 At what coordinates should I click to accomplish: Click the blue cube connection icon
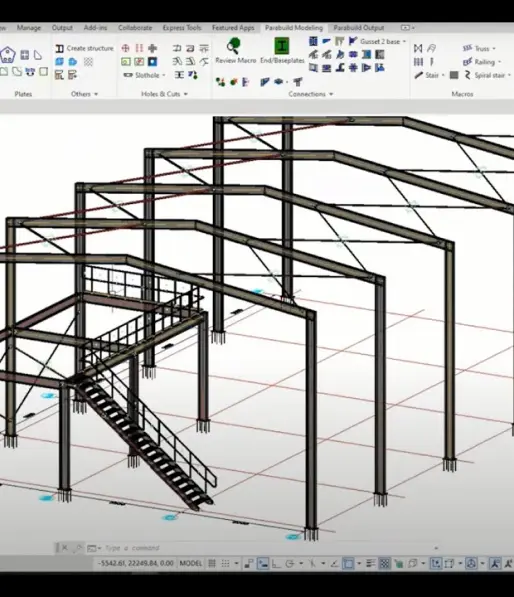[279, 82]
